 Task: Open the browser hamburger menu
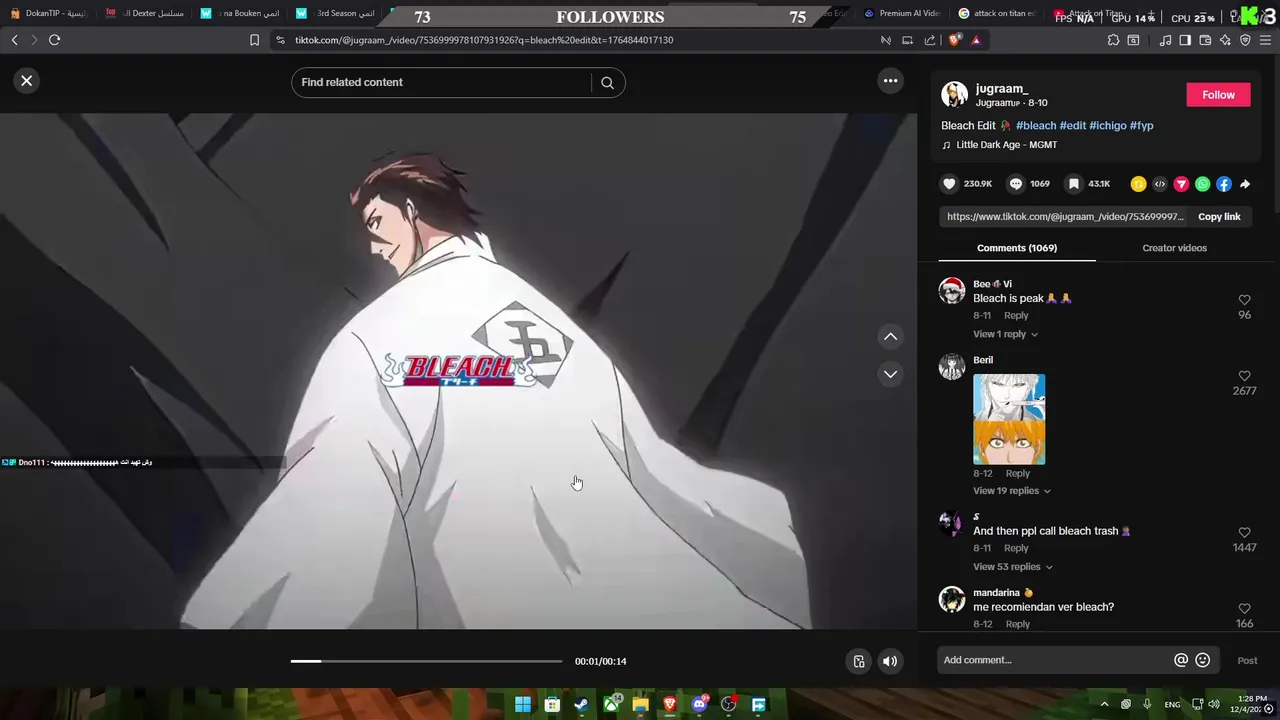click(1265, 40)
